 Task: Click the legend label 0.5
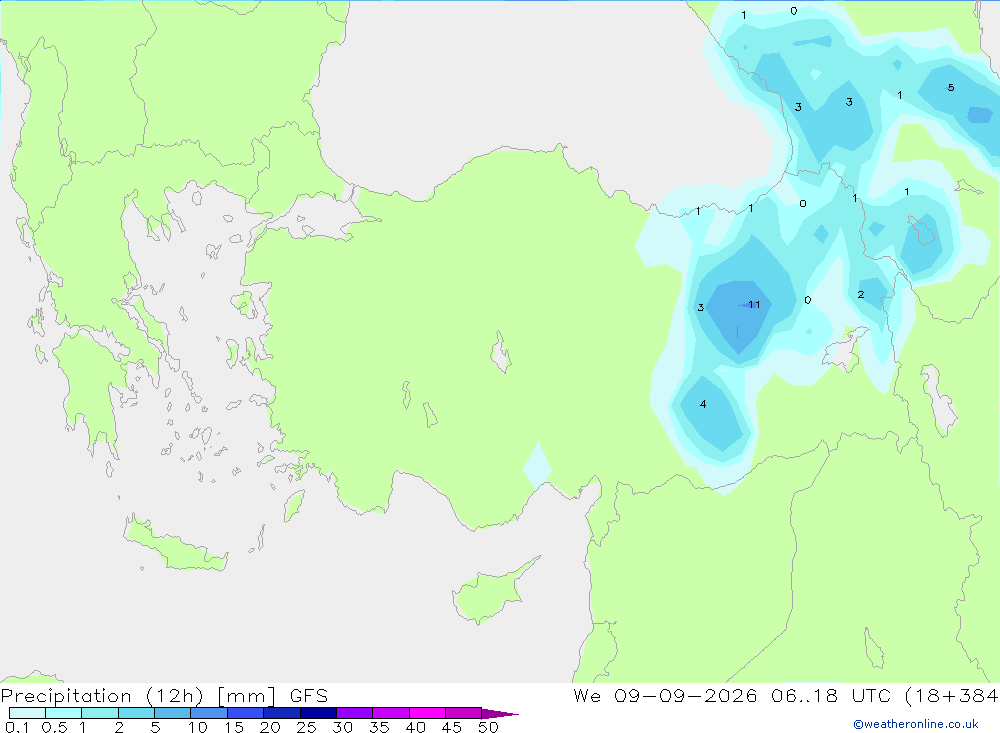click(x=54, y=727)
